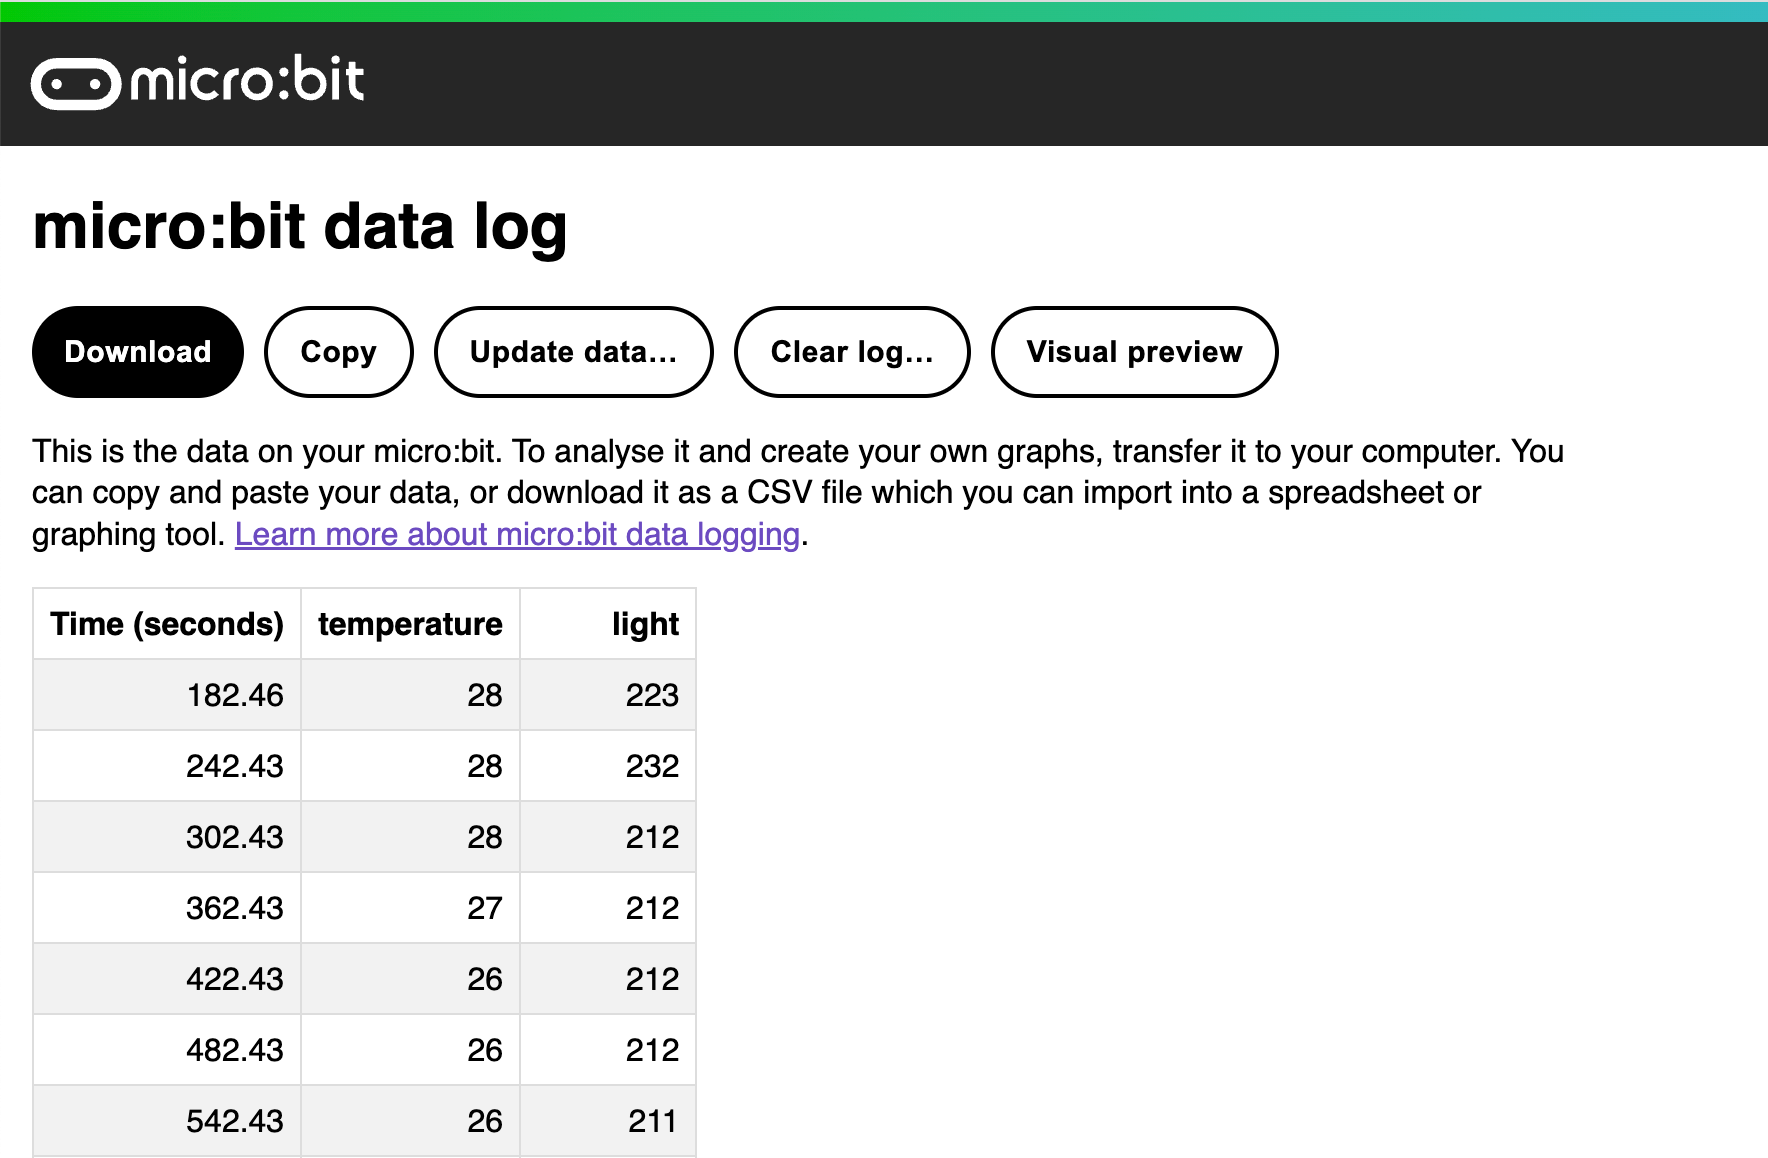Screen dimensions: 1768x1158
Task: Select the 182.46 time cell
Action: pos(167,695)
